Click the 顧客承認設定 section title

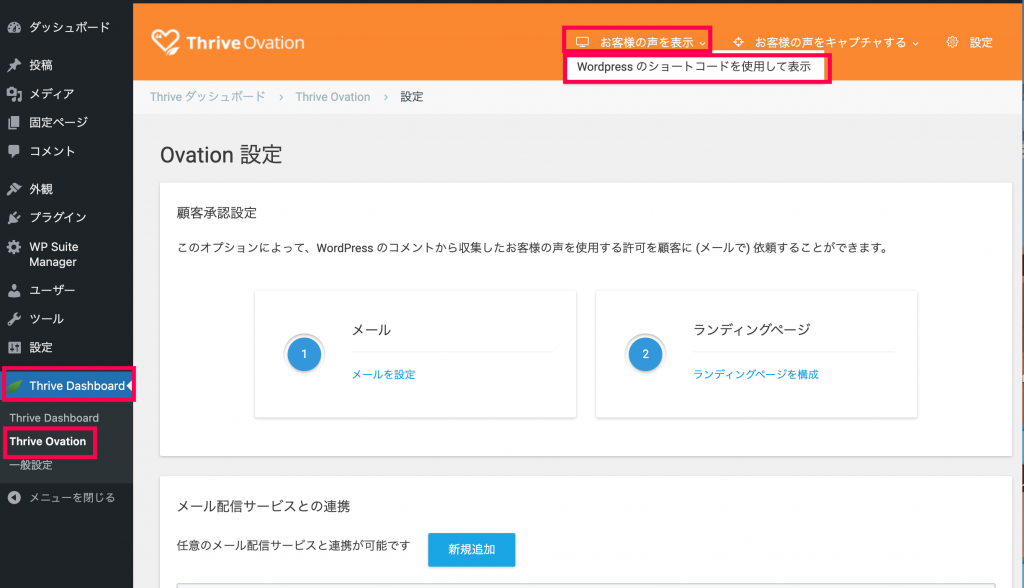click(217, 213)
